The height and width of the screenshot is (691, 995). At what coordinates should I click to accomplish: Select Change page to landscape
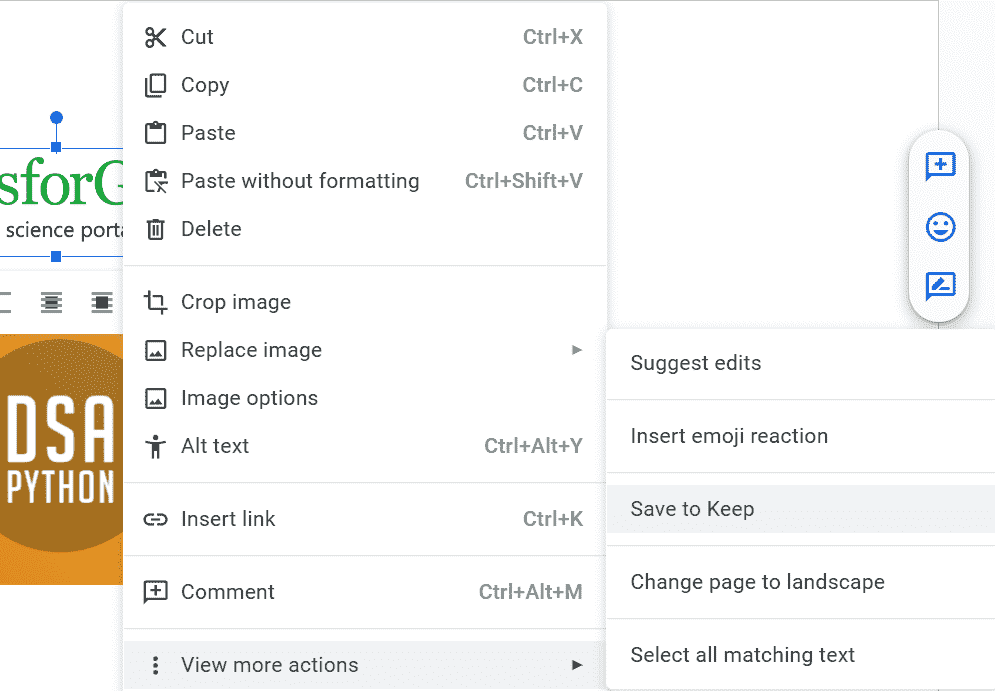click(x=757, y=582)
